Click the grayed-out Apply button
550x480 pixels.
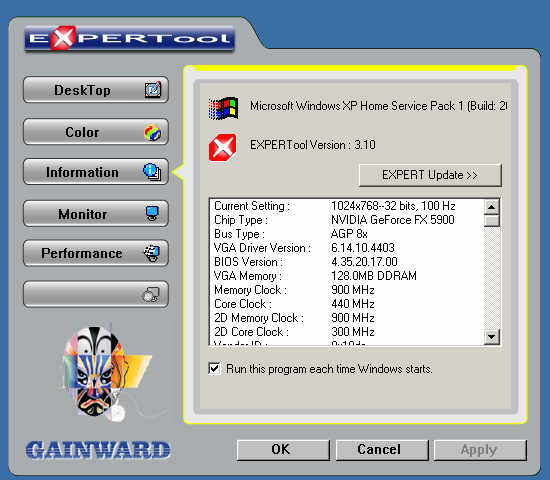point(480,450)
